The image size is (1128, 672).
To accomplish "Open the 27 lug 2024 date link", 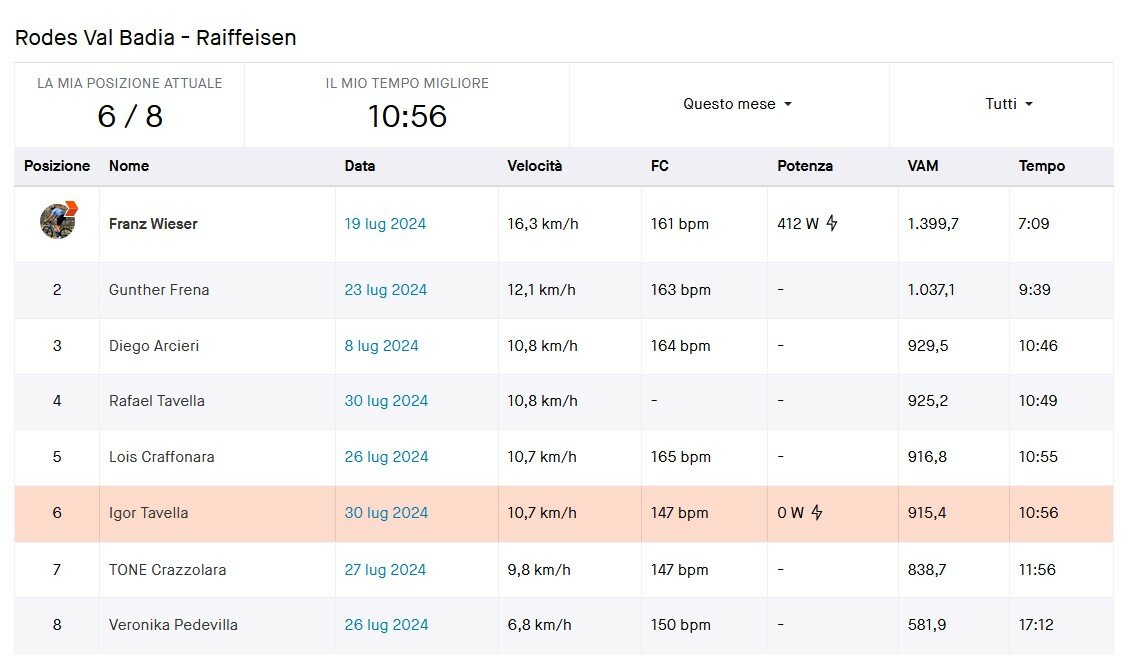I will [385, 570].
